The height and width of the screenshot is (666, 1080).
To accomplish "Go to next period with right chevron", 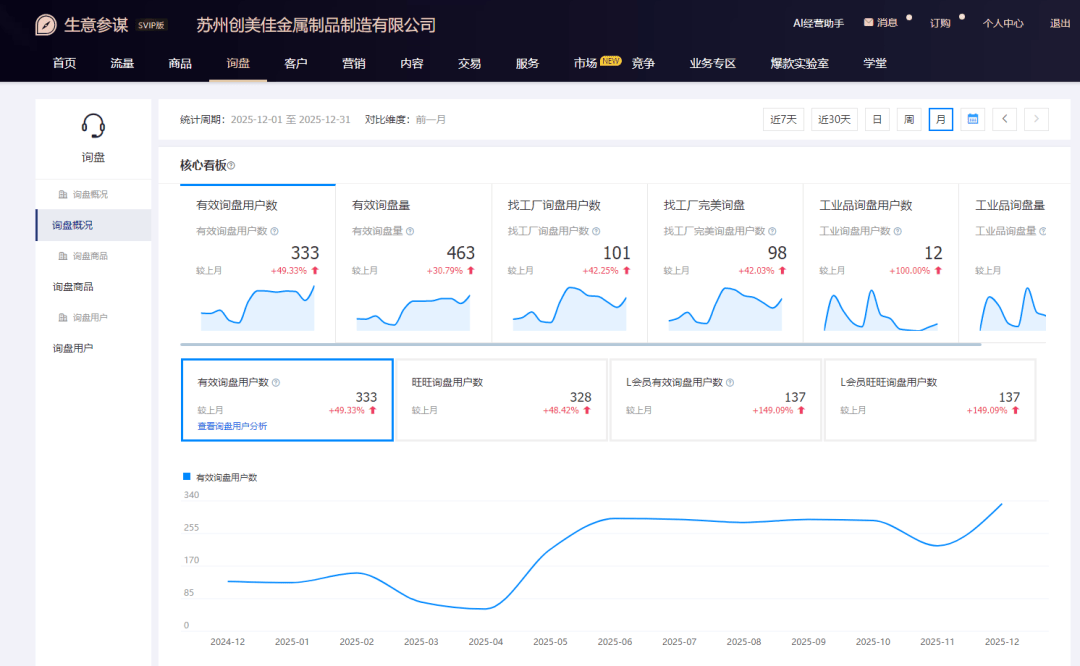I will pyautogui.click(x=1036, y=119).
